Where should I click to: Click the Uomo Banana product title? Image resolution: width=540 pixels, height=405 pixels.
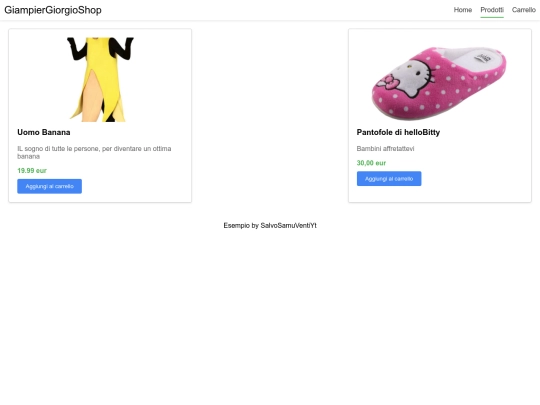pyautogui.click(x=44, y=132)
